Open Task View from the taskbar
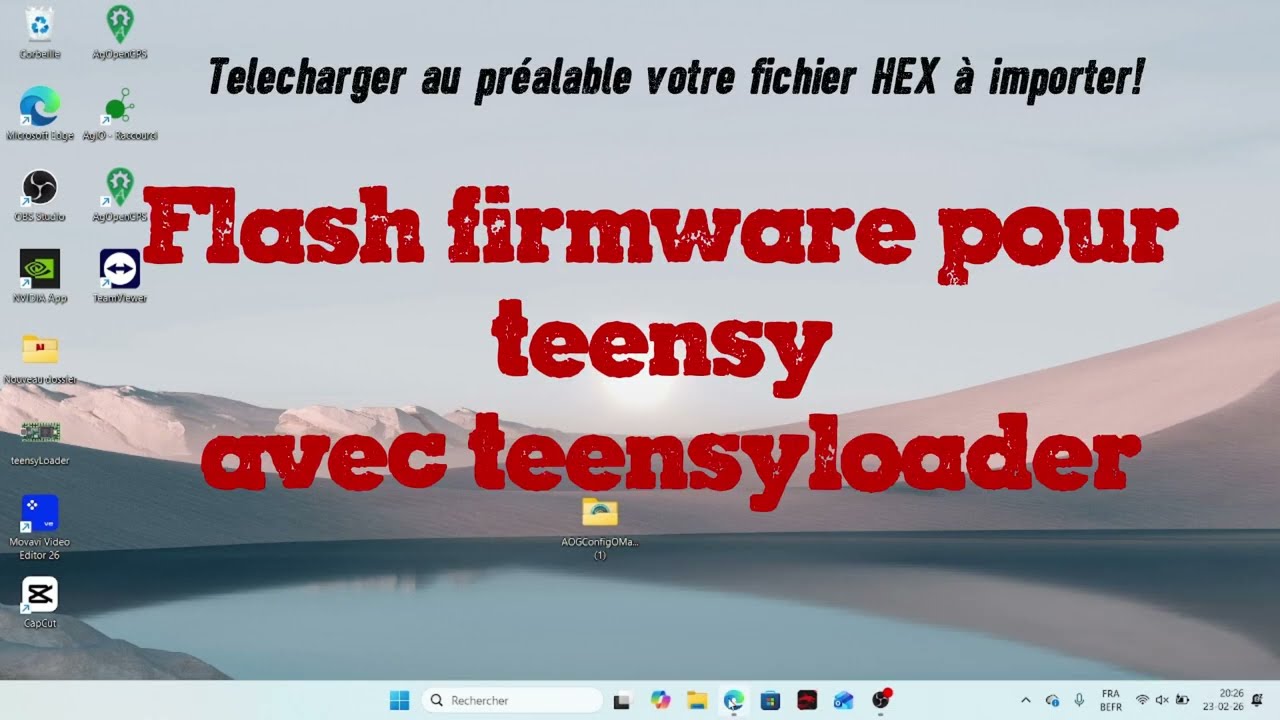Viewport: 1280px width, 720px height. (x=623, y=700)
